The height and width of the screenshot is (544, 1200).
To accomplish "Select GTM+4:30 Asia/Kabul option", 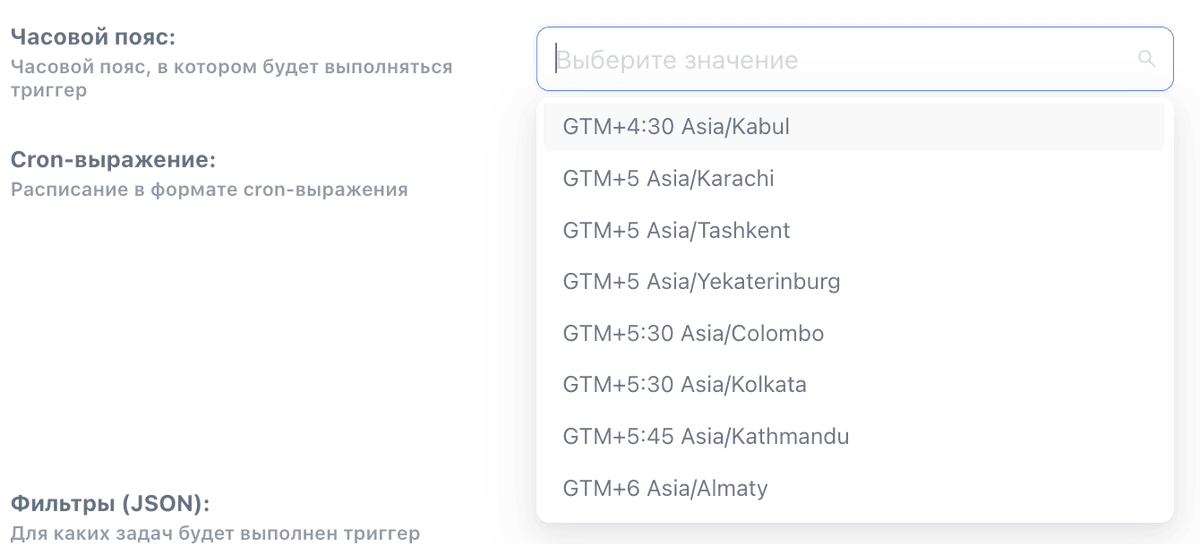I will [x=854, y=127].
